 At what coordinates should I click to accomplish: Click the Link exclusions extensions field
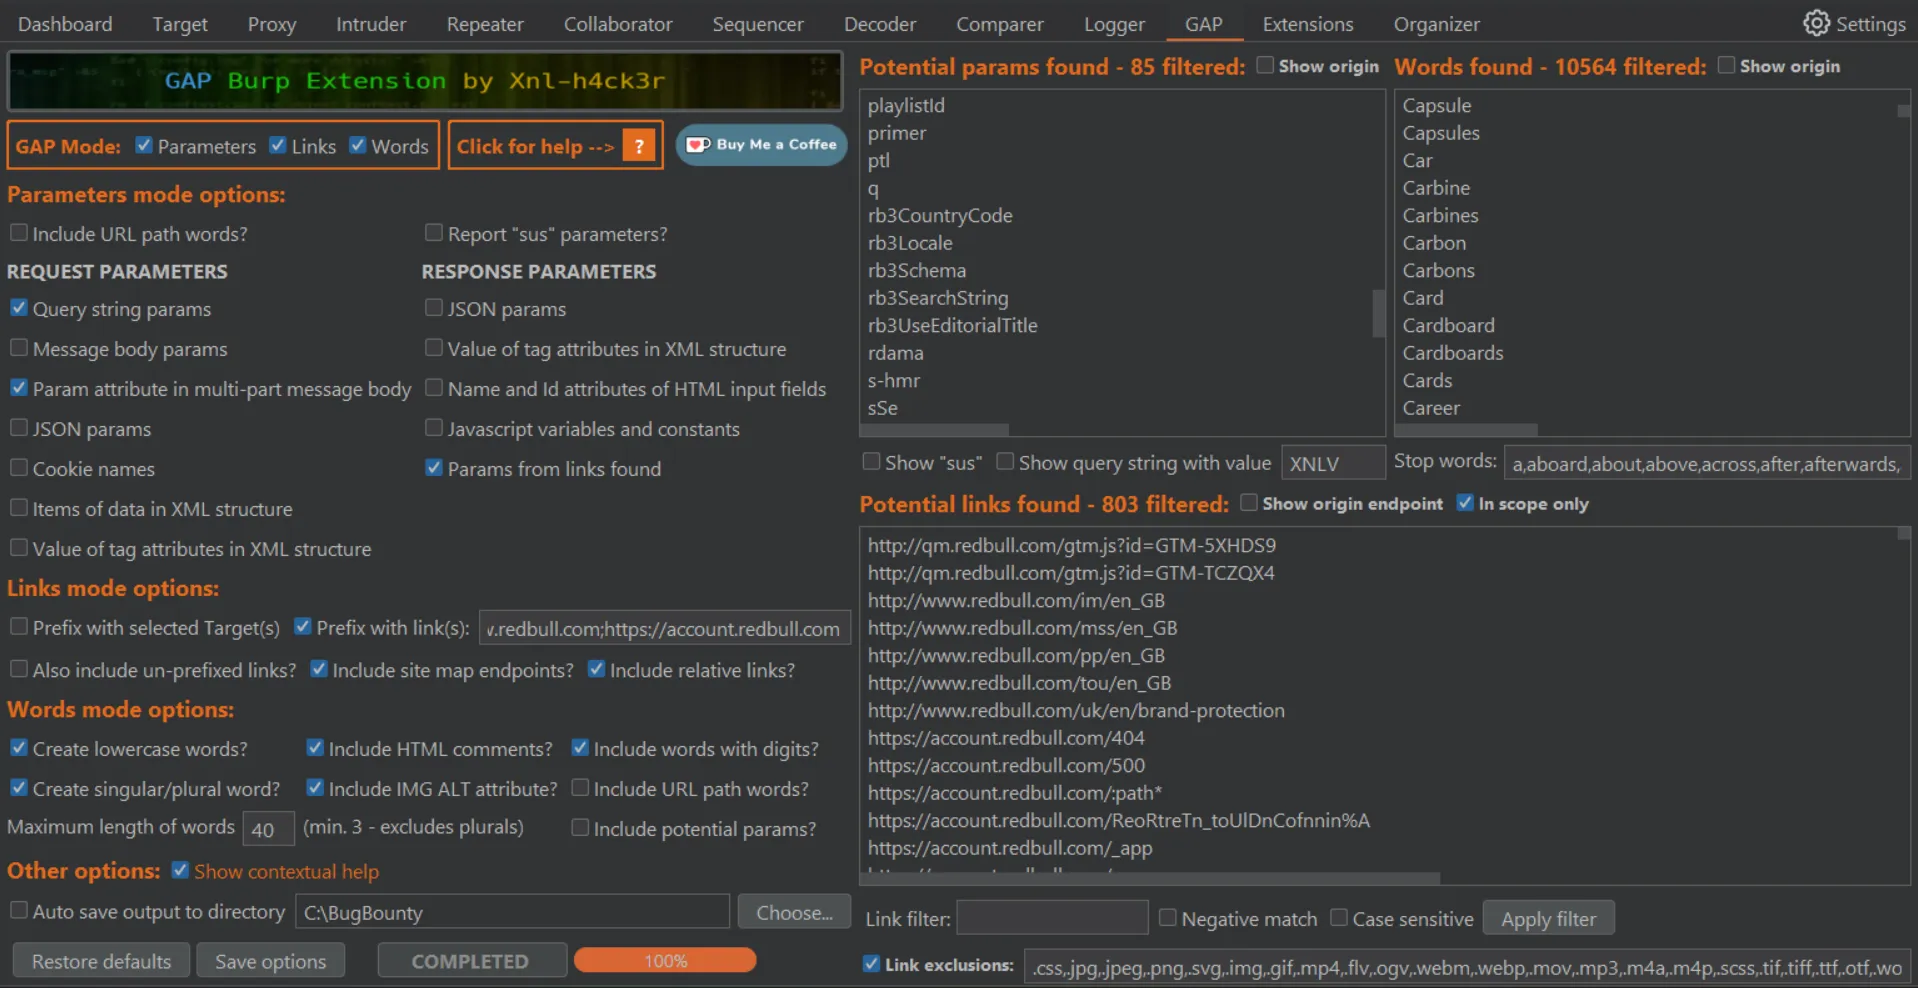click(1467, 967)
